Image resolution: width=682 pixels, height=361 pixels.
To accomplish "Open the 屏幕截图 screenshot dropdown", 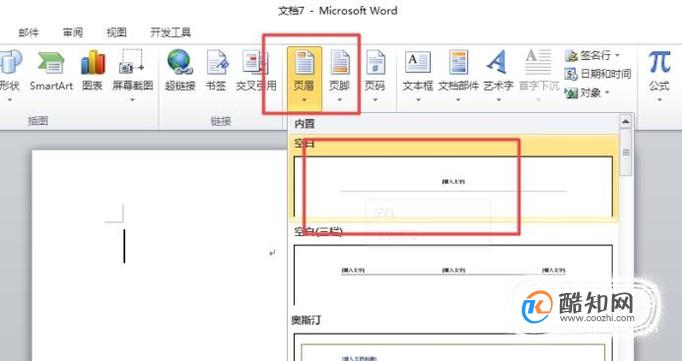I will pyautogui.click(x=133, y=100).
